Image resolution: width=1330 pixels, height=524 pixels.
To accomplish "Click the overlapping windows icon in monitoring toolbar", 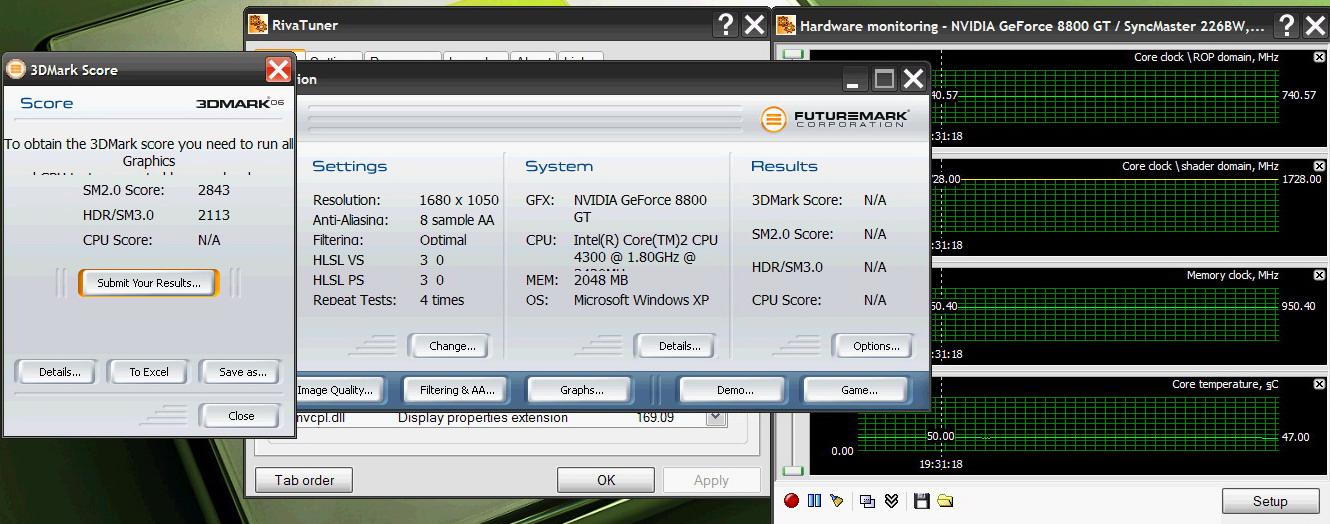I will (868, 501).
